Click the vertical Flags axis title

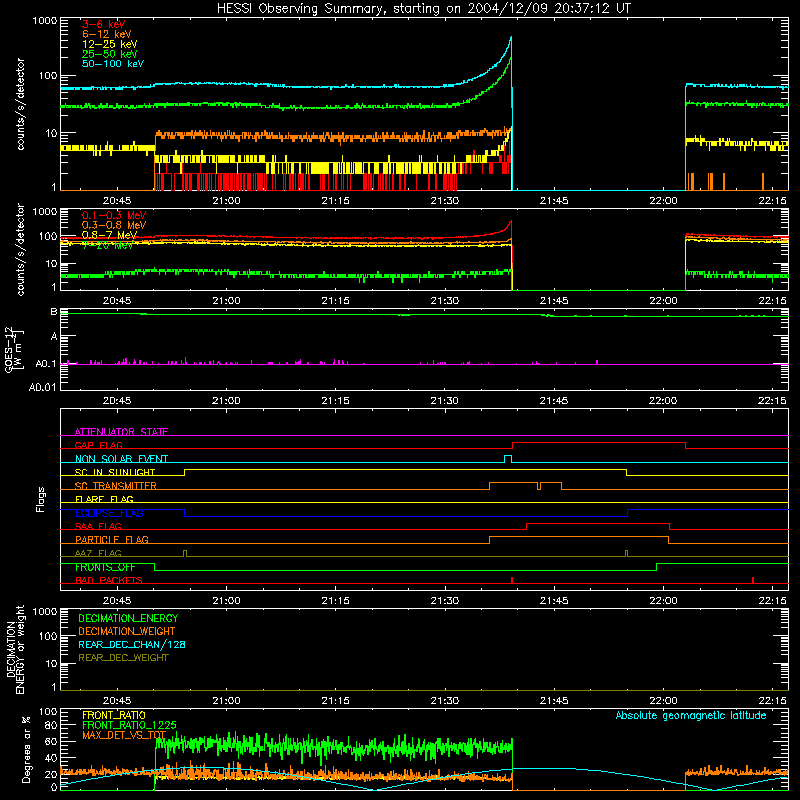click(x=41, y=499)
